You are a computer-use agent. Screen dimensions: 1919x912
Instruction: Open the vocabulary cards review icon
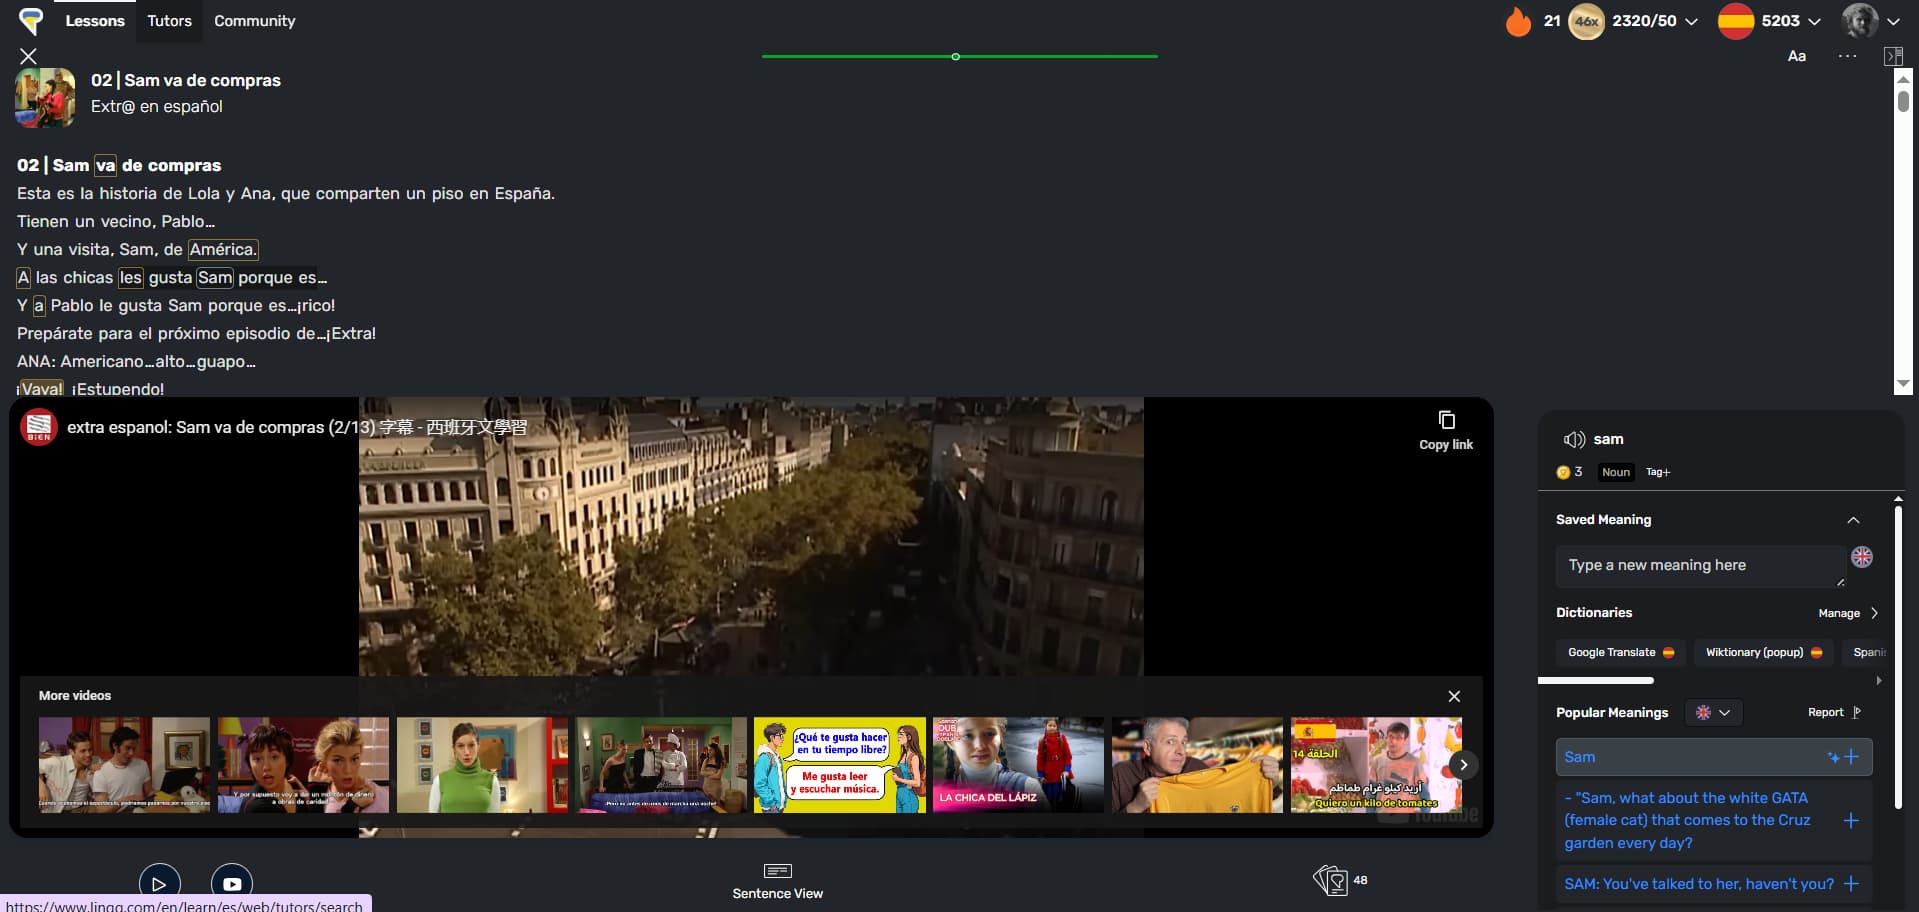1330,880
